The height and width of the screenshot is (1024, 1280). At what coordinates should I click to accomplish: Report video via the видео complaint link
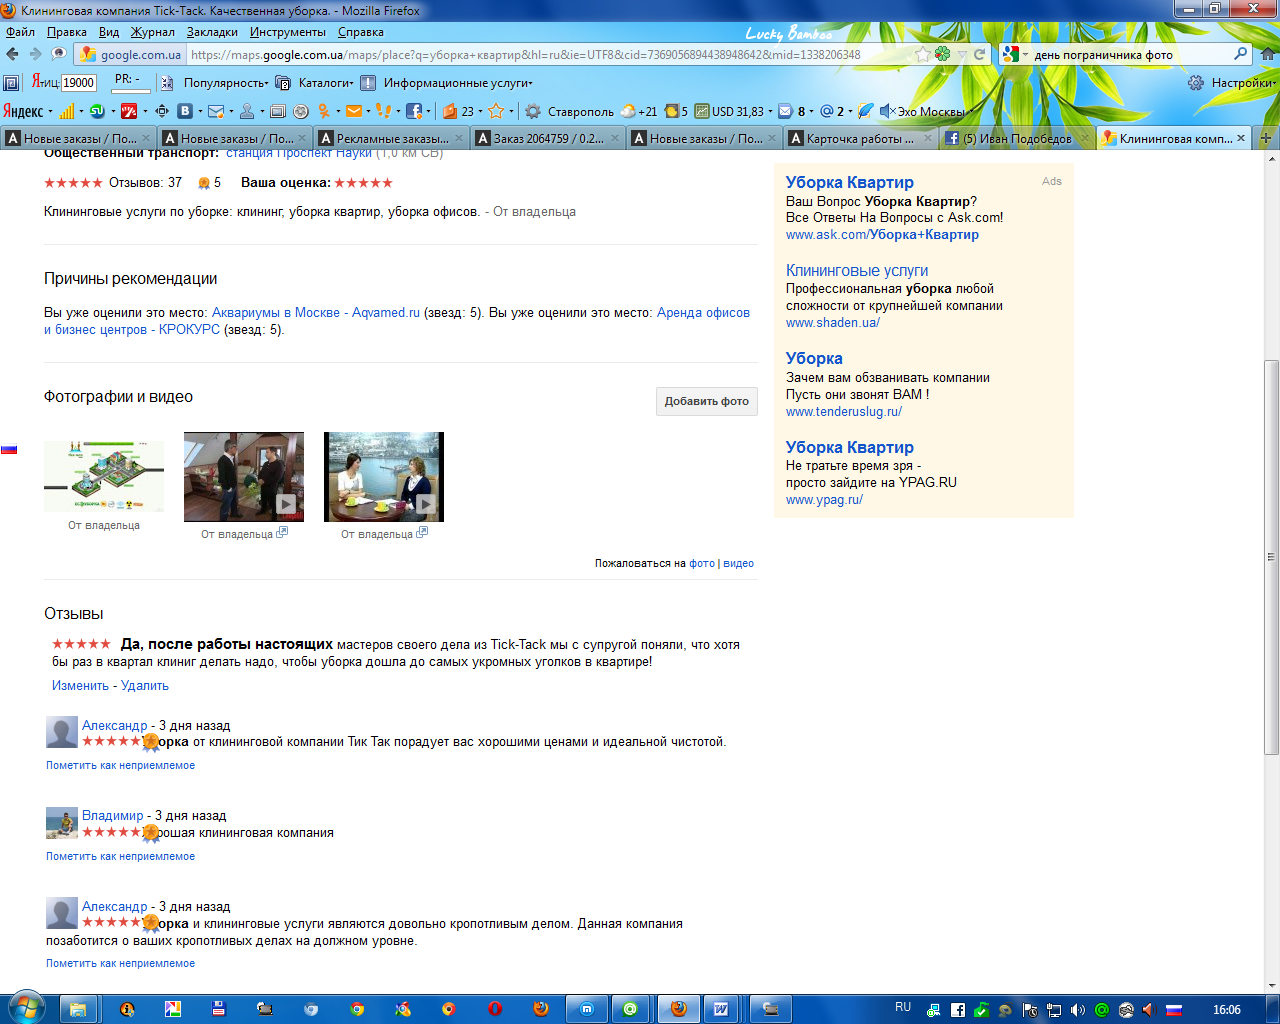coord(738,563)
